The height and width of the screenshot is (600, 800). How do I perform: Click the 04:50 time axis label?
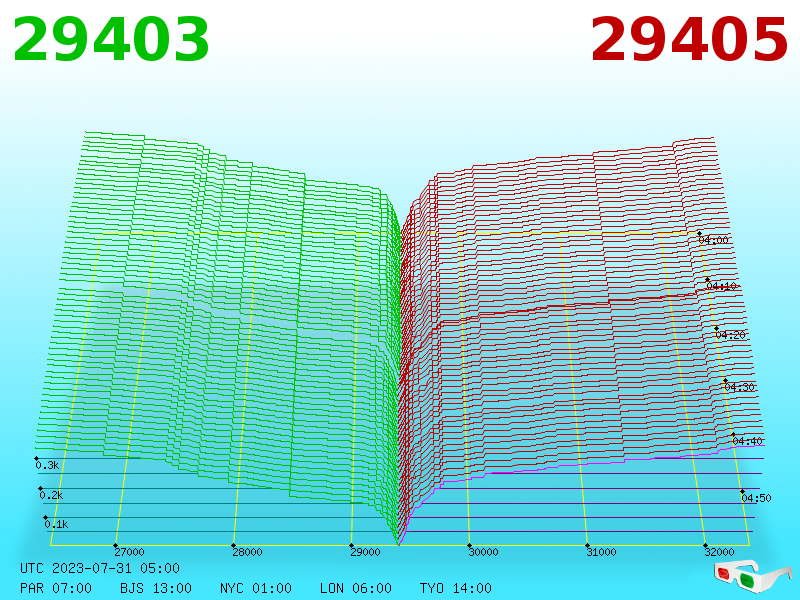tap(756, 498)
